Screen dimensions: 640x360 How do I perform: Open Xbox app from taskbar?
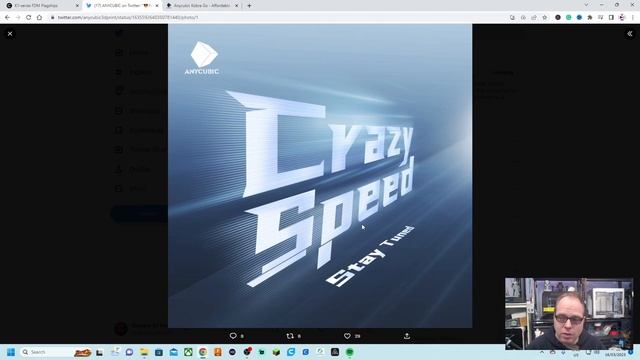[x=188, y=352]
